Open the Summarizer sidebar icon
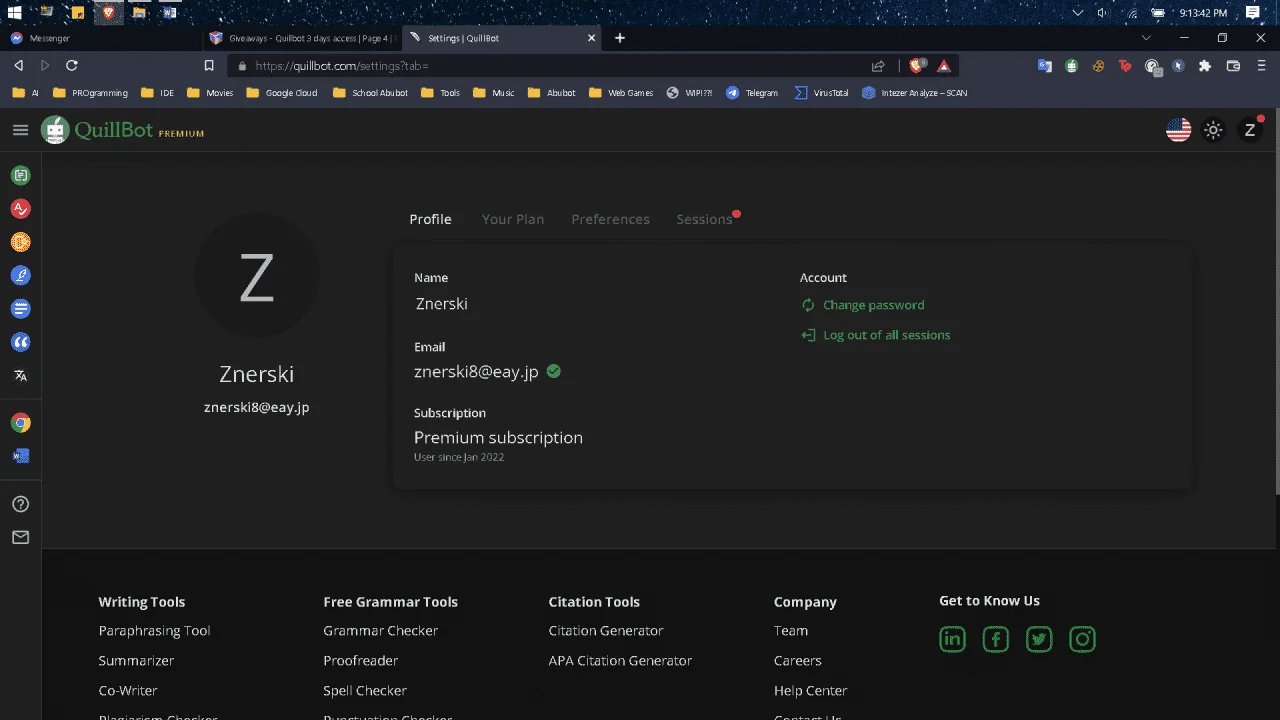Screen dimensions: 1280x720 click(20, 309)
